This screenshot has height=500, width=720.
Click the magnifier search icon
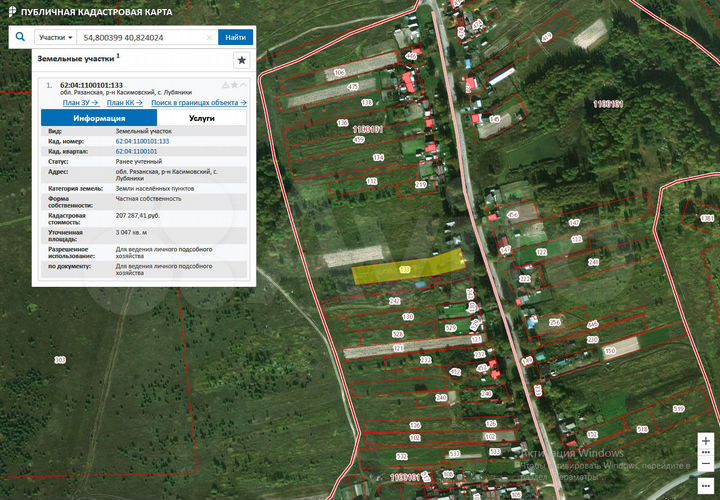point(19,37)
